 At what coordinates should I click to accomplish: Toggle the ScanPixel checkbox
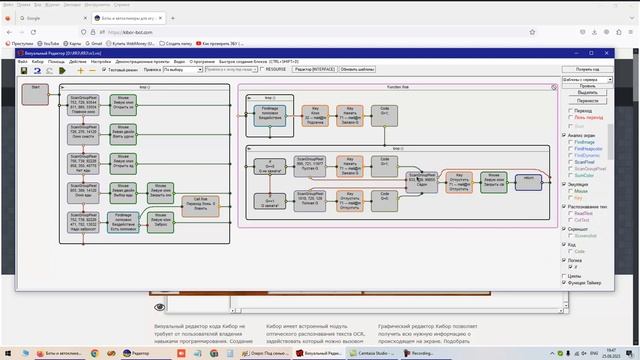point(571,162)
